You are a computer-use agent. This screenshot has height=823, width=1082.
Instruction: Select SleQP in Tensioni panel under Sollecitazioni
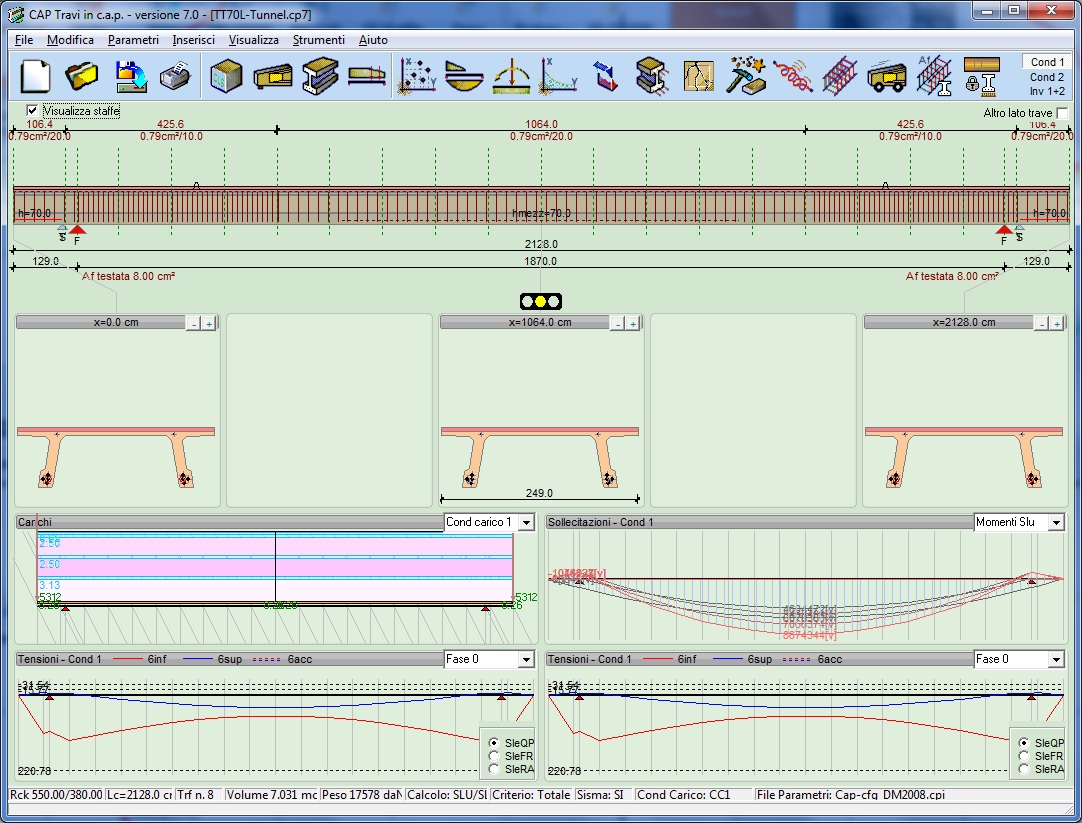click(1024, 743)
